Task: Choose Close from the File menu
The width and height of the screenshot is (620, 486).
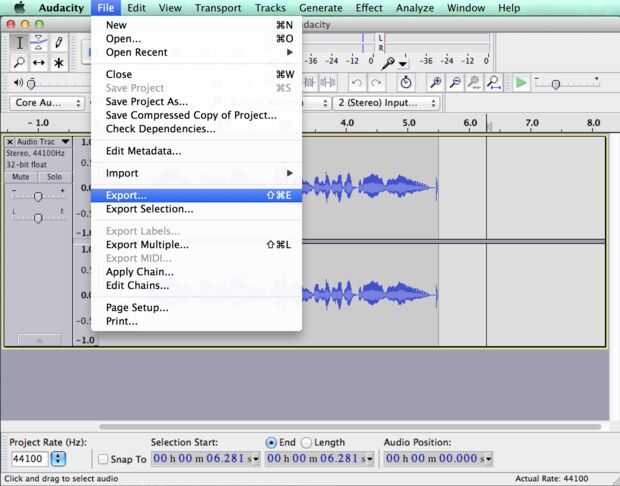Action: pos(196,74)
